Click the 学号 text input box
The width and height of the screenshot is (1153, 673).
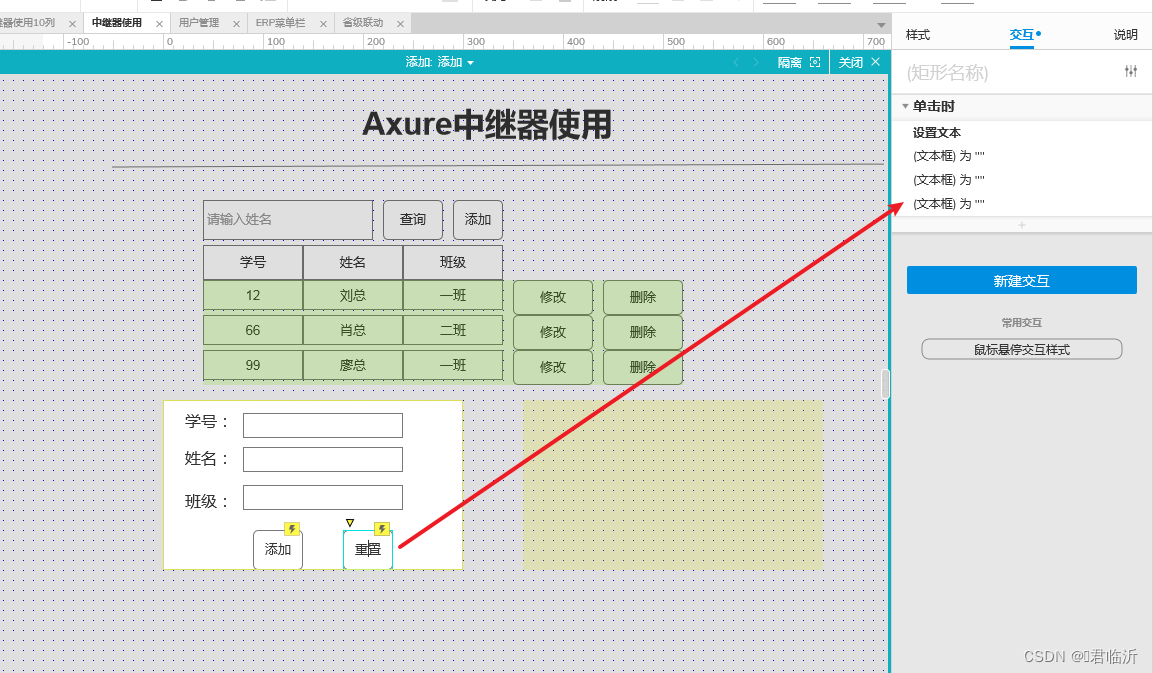[323, 425]
